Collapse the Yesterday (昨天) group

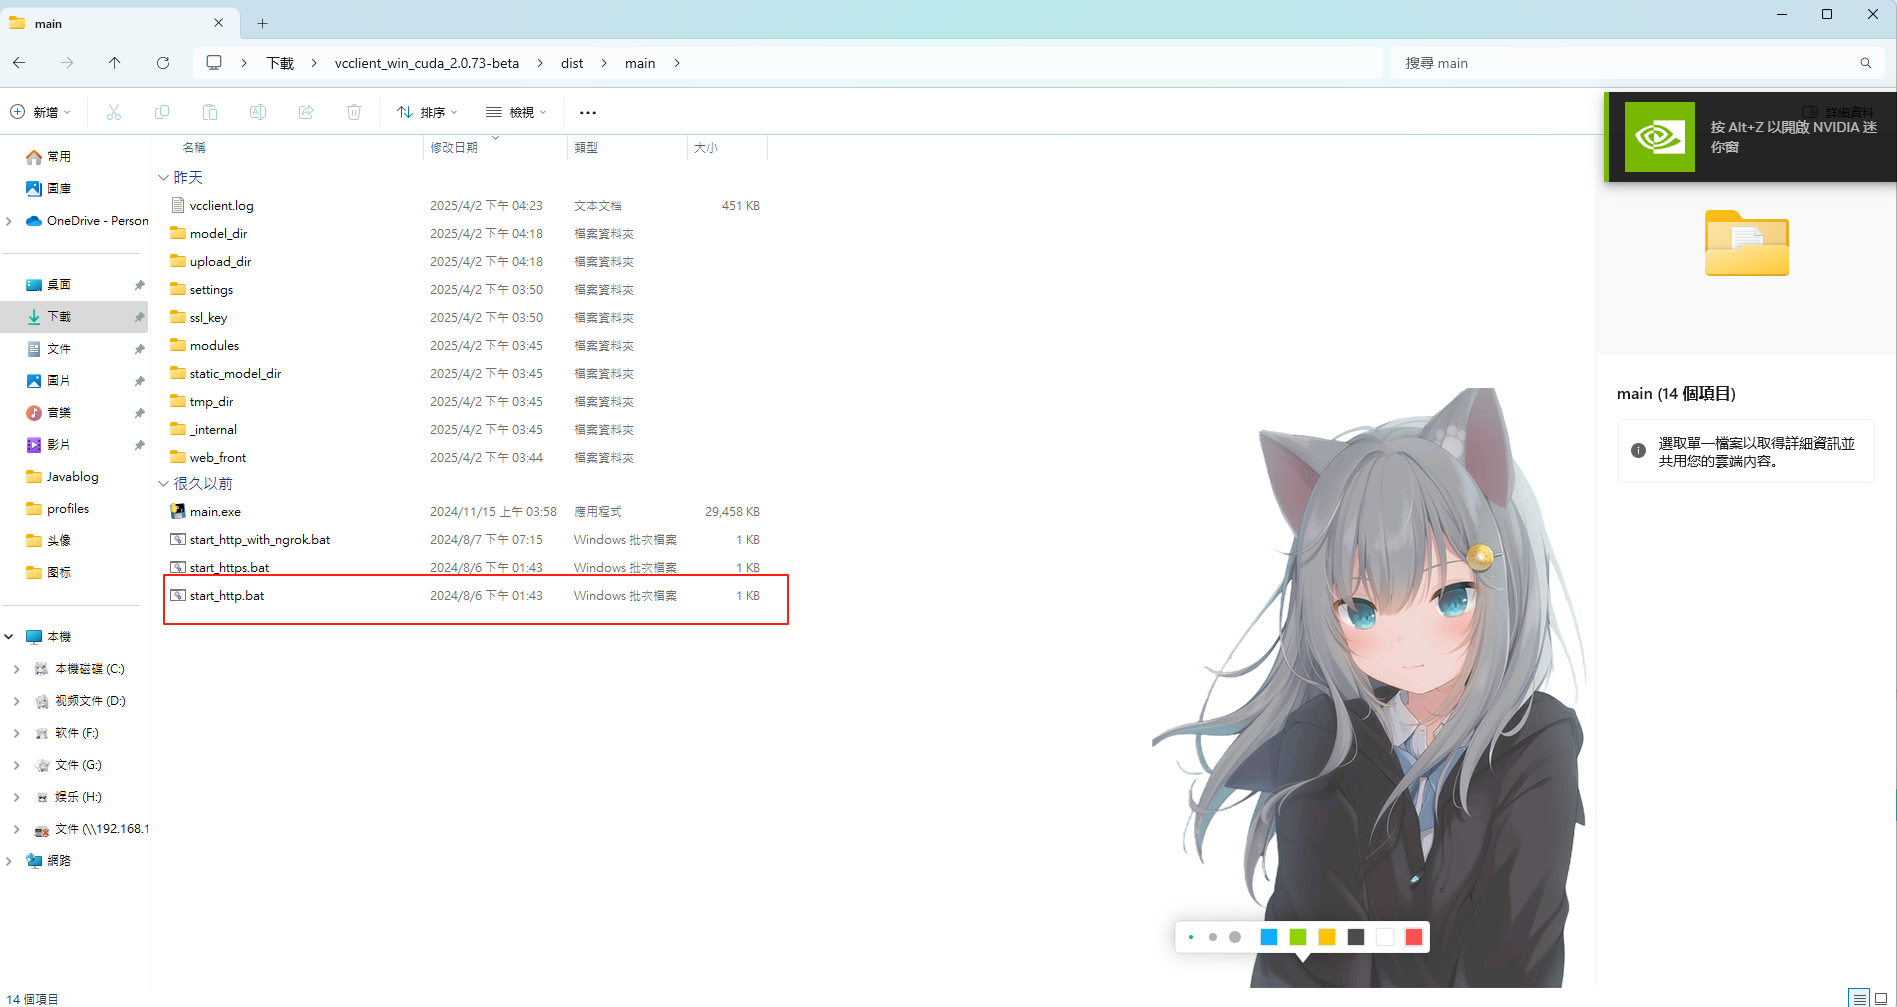point(163,177)
